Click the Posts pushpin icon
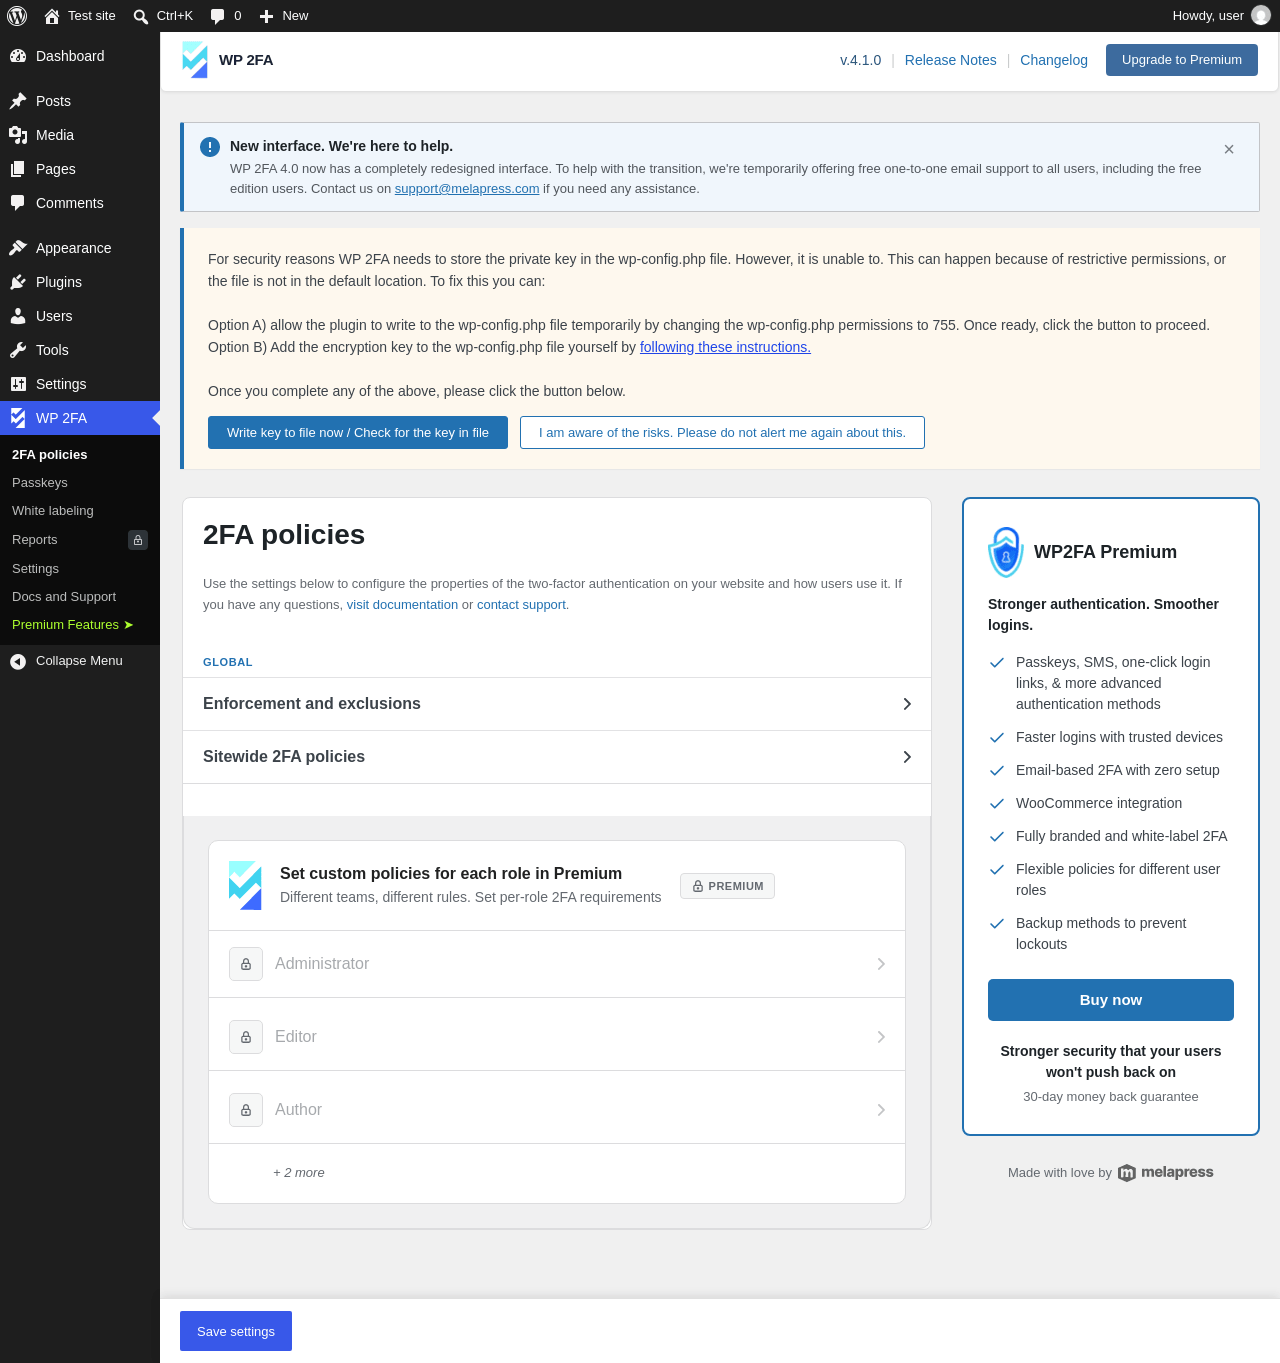 pos(18,101)
